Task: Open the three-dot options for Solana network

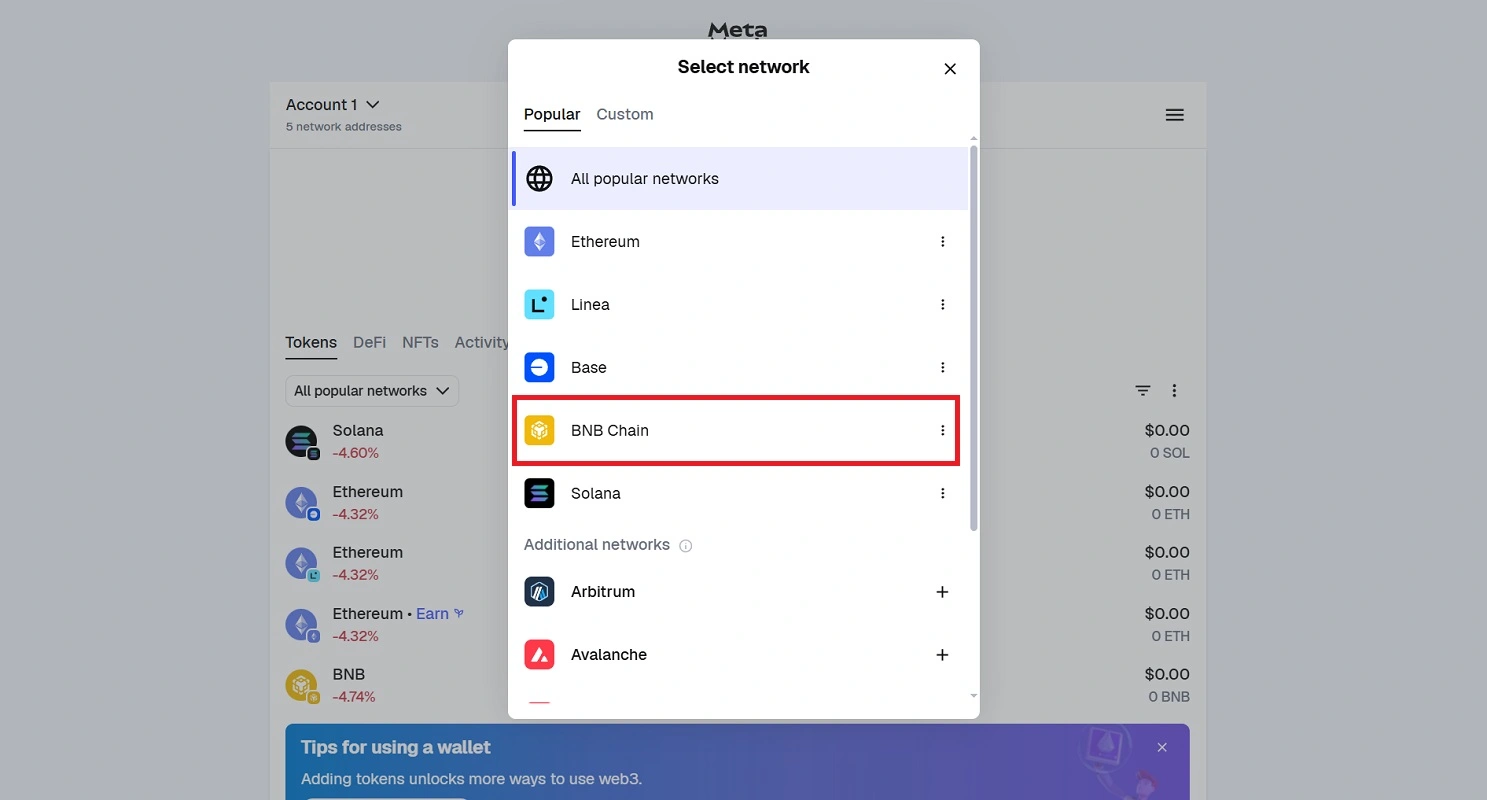Action: 942,494
